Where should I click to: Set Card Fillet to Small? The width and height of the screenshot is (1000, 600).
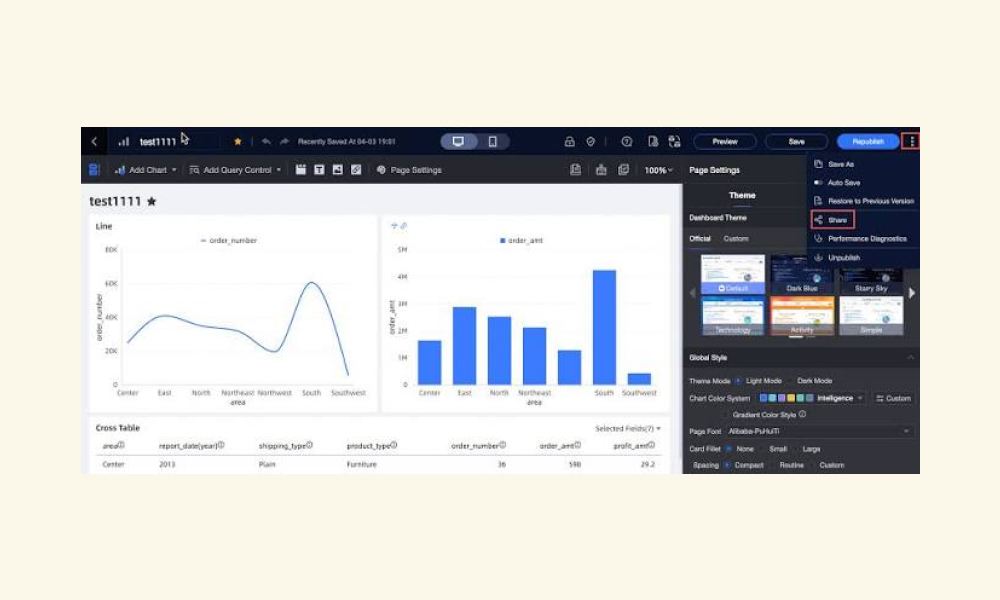coord(777,449)
